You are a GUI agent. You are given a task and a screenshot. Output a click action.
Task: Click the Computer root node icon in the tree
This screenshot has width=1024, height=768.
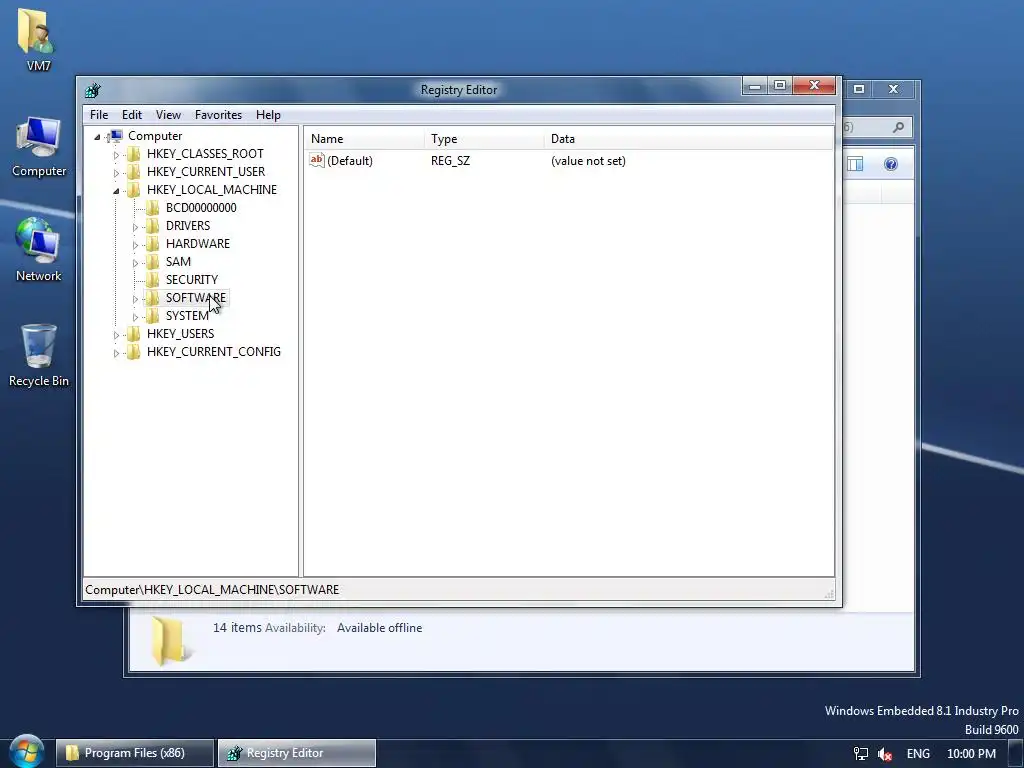point(115,136)
